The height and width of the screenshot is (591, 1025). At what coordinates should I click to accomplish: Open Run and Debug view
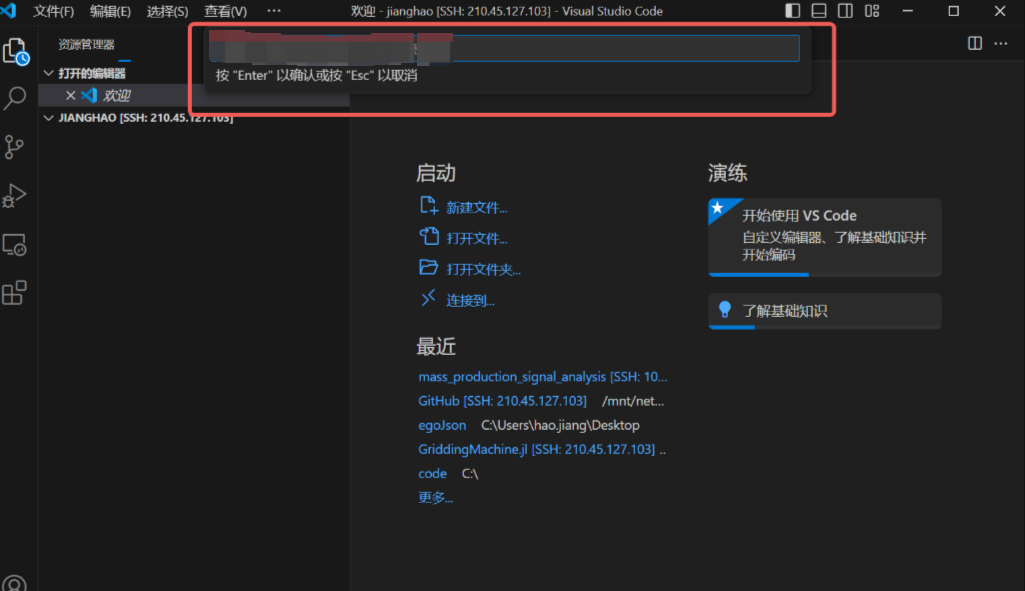point(14,195)
